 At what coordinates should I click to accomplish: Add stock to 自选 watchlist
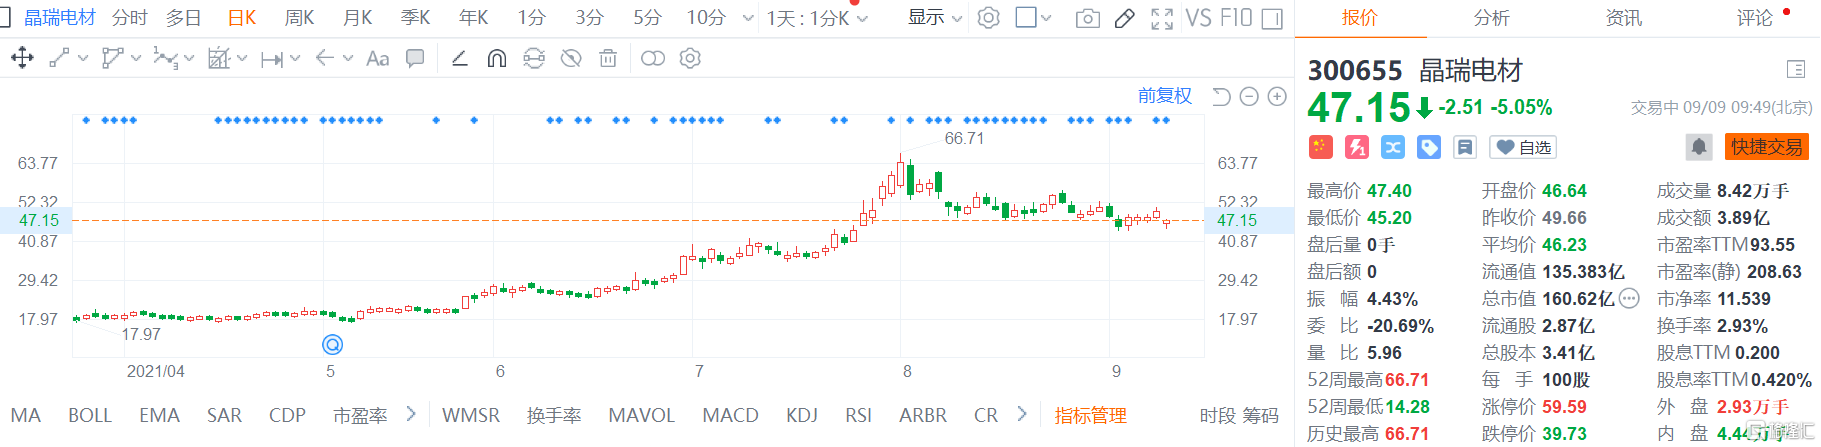coord(1523,147)
